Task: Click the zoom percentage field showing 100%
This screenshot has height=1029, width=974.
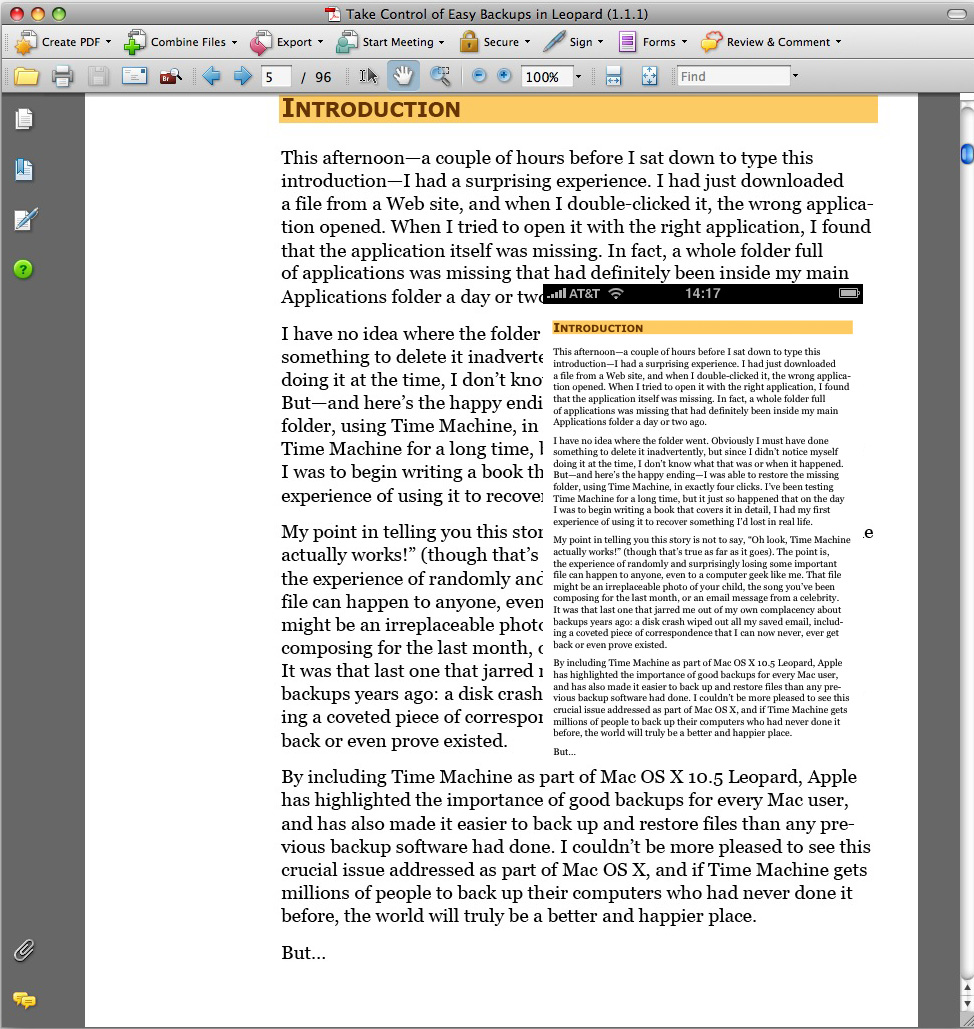Action: point(546,77)
